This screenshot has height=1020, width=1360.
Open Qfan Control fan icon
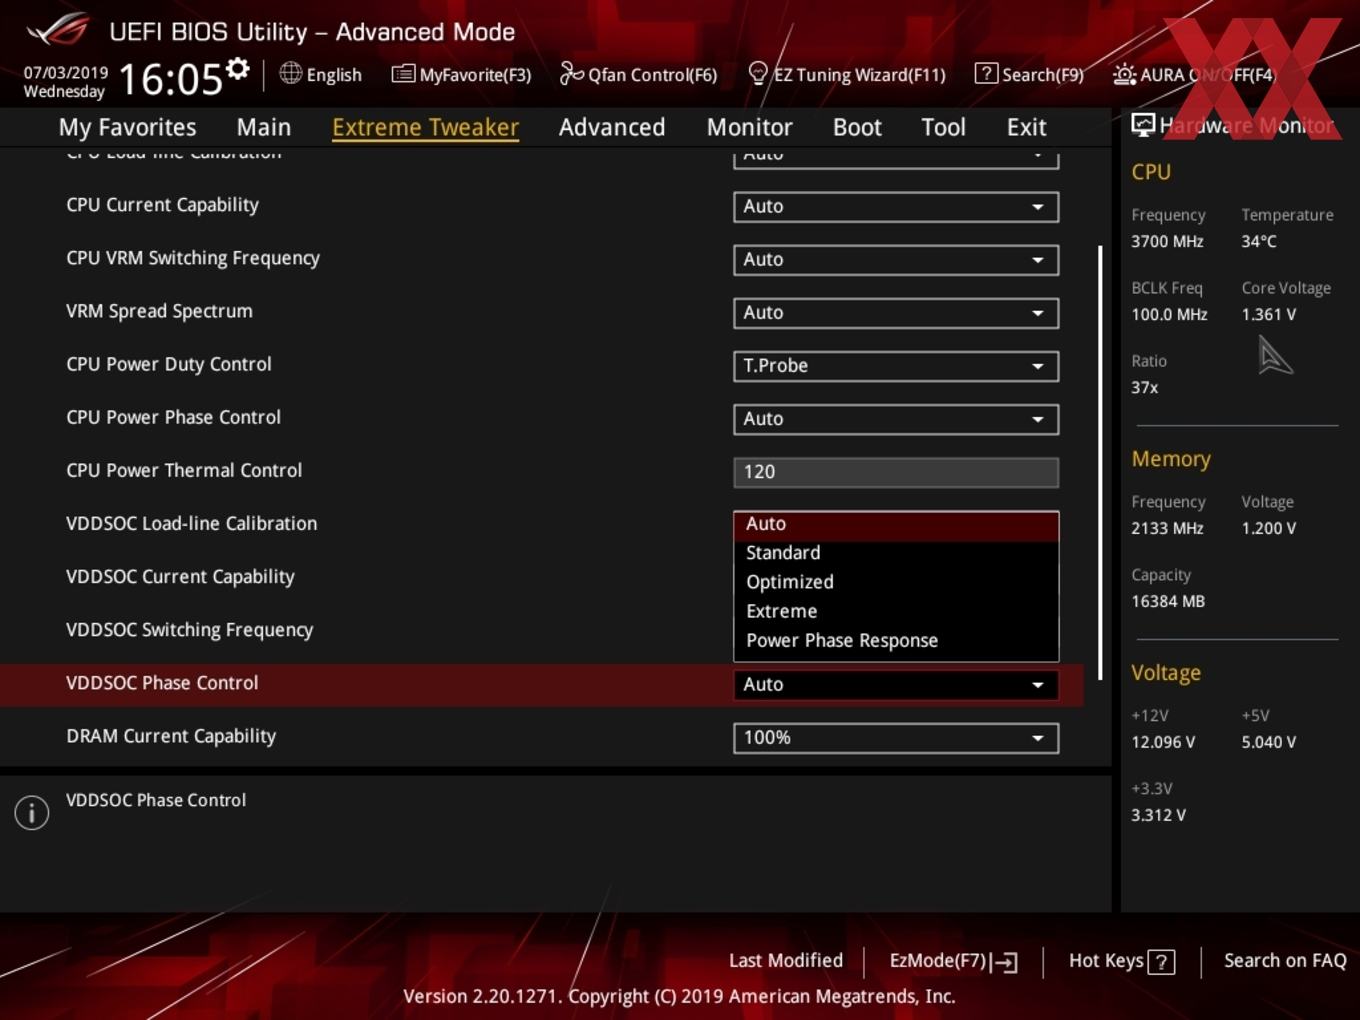[x=571, y=73]
